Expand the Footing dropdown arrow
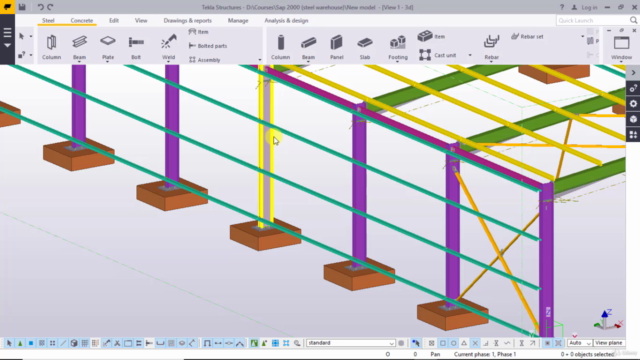The height and width of the screenshot is (360, 640). [x=398, y=62]
